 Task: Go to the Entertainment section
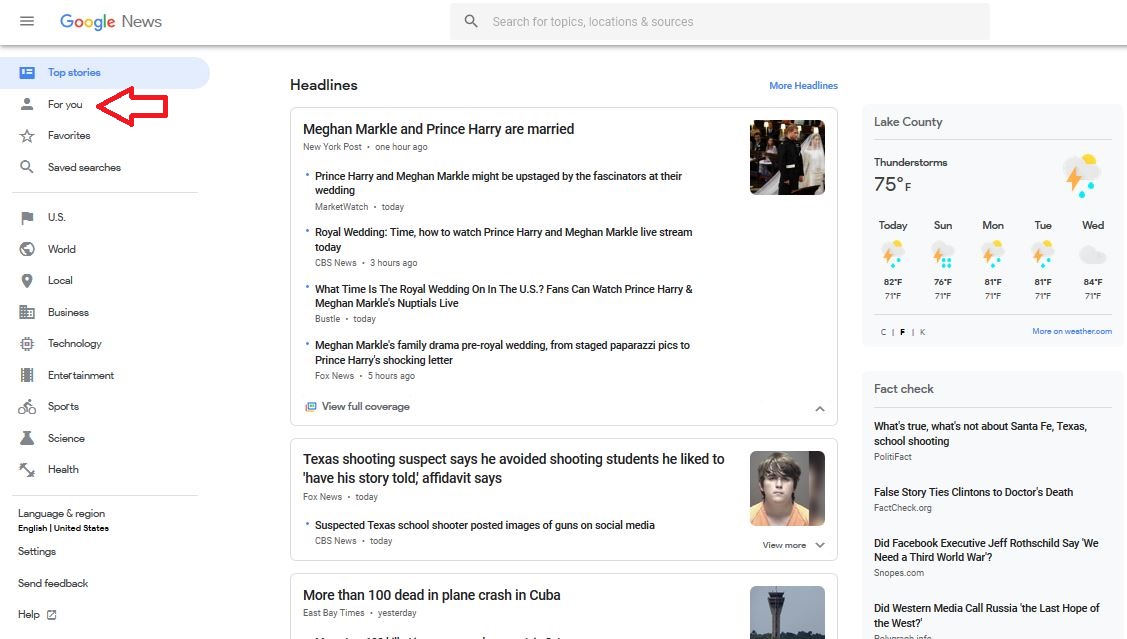(80, 375)
